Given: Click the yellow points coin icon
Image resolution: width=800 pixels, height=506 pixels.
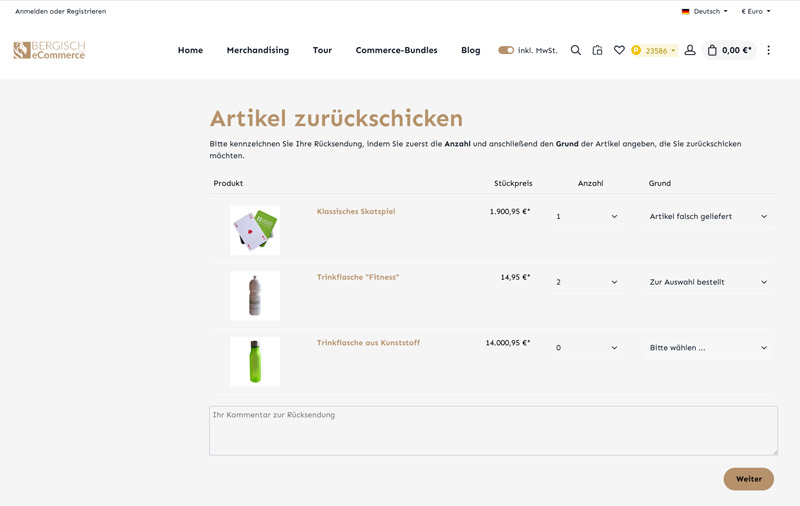Looking at the screenshot, I should pos(636,50).
